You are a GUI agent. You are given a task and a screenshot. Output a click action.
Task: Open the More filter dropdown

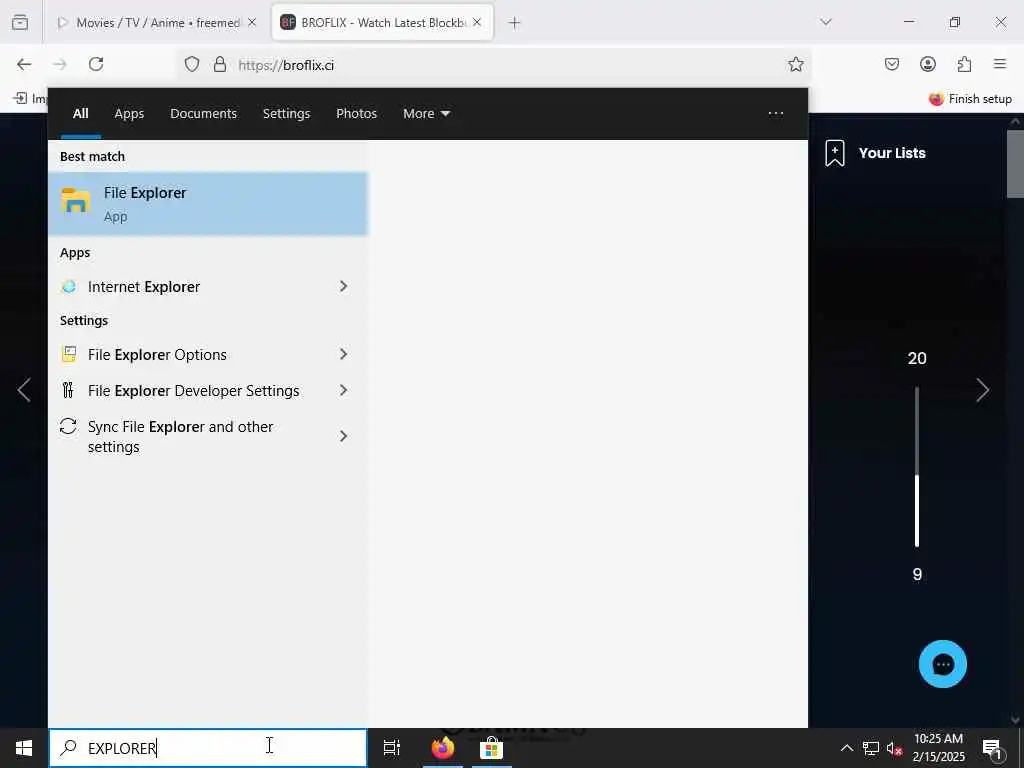(x=426, y=114)
